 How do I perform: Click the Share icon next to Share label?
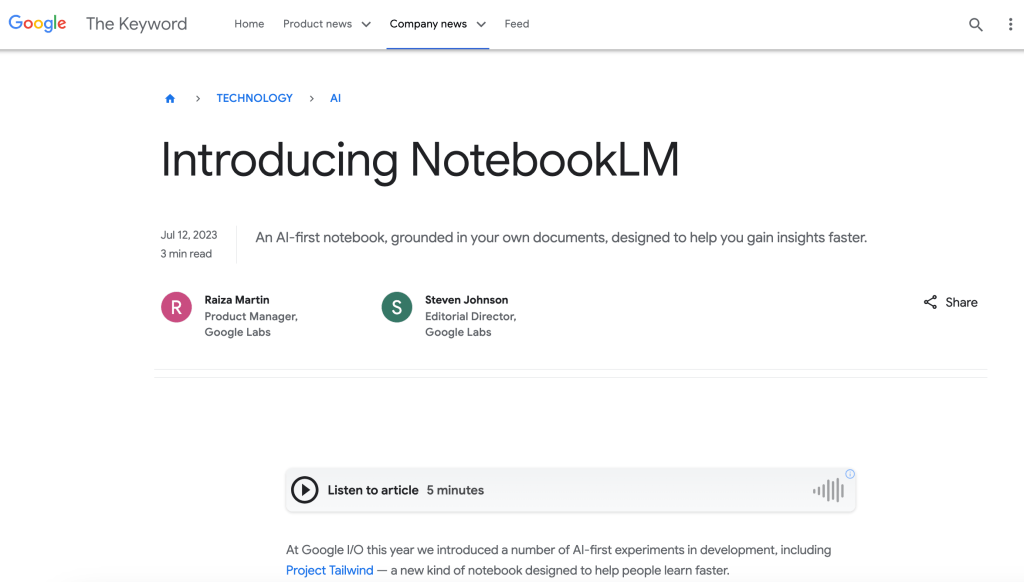click(x=929, y=302)
